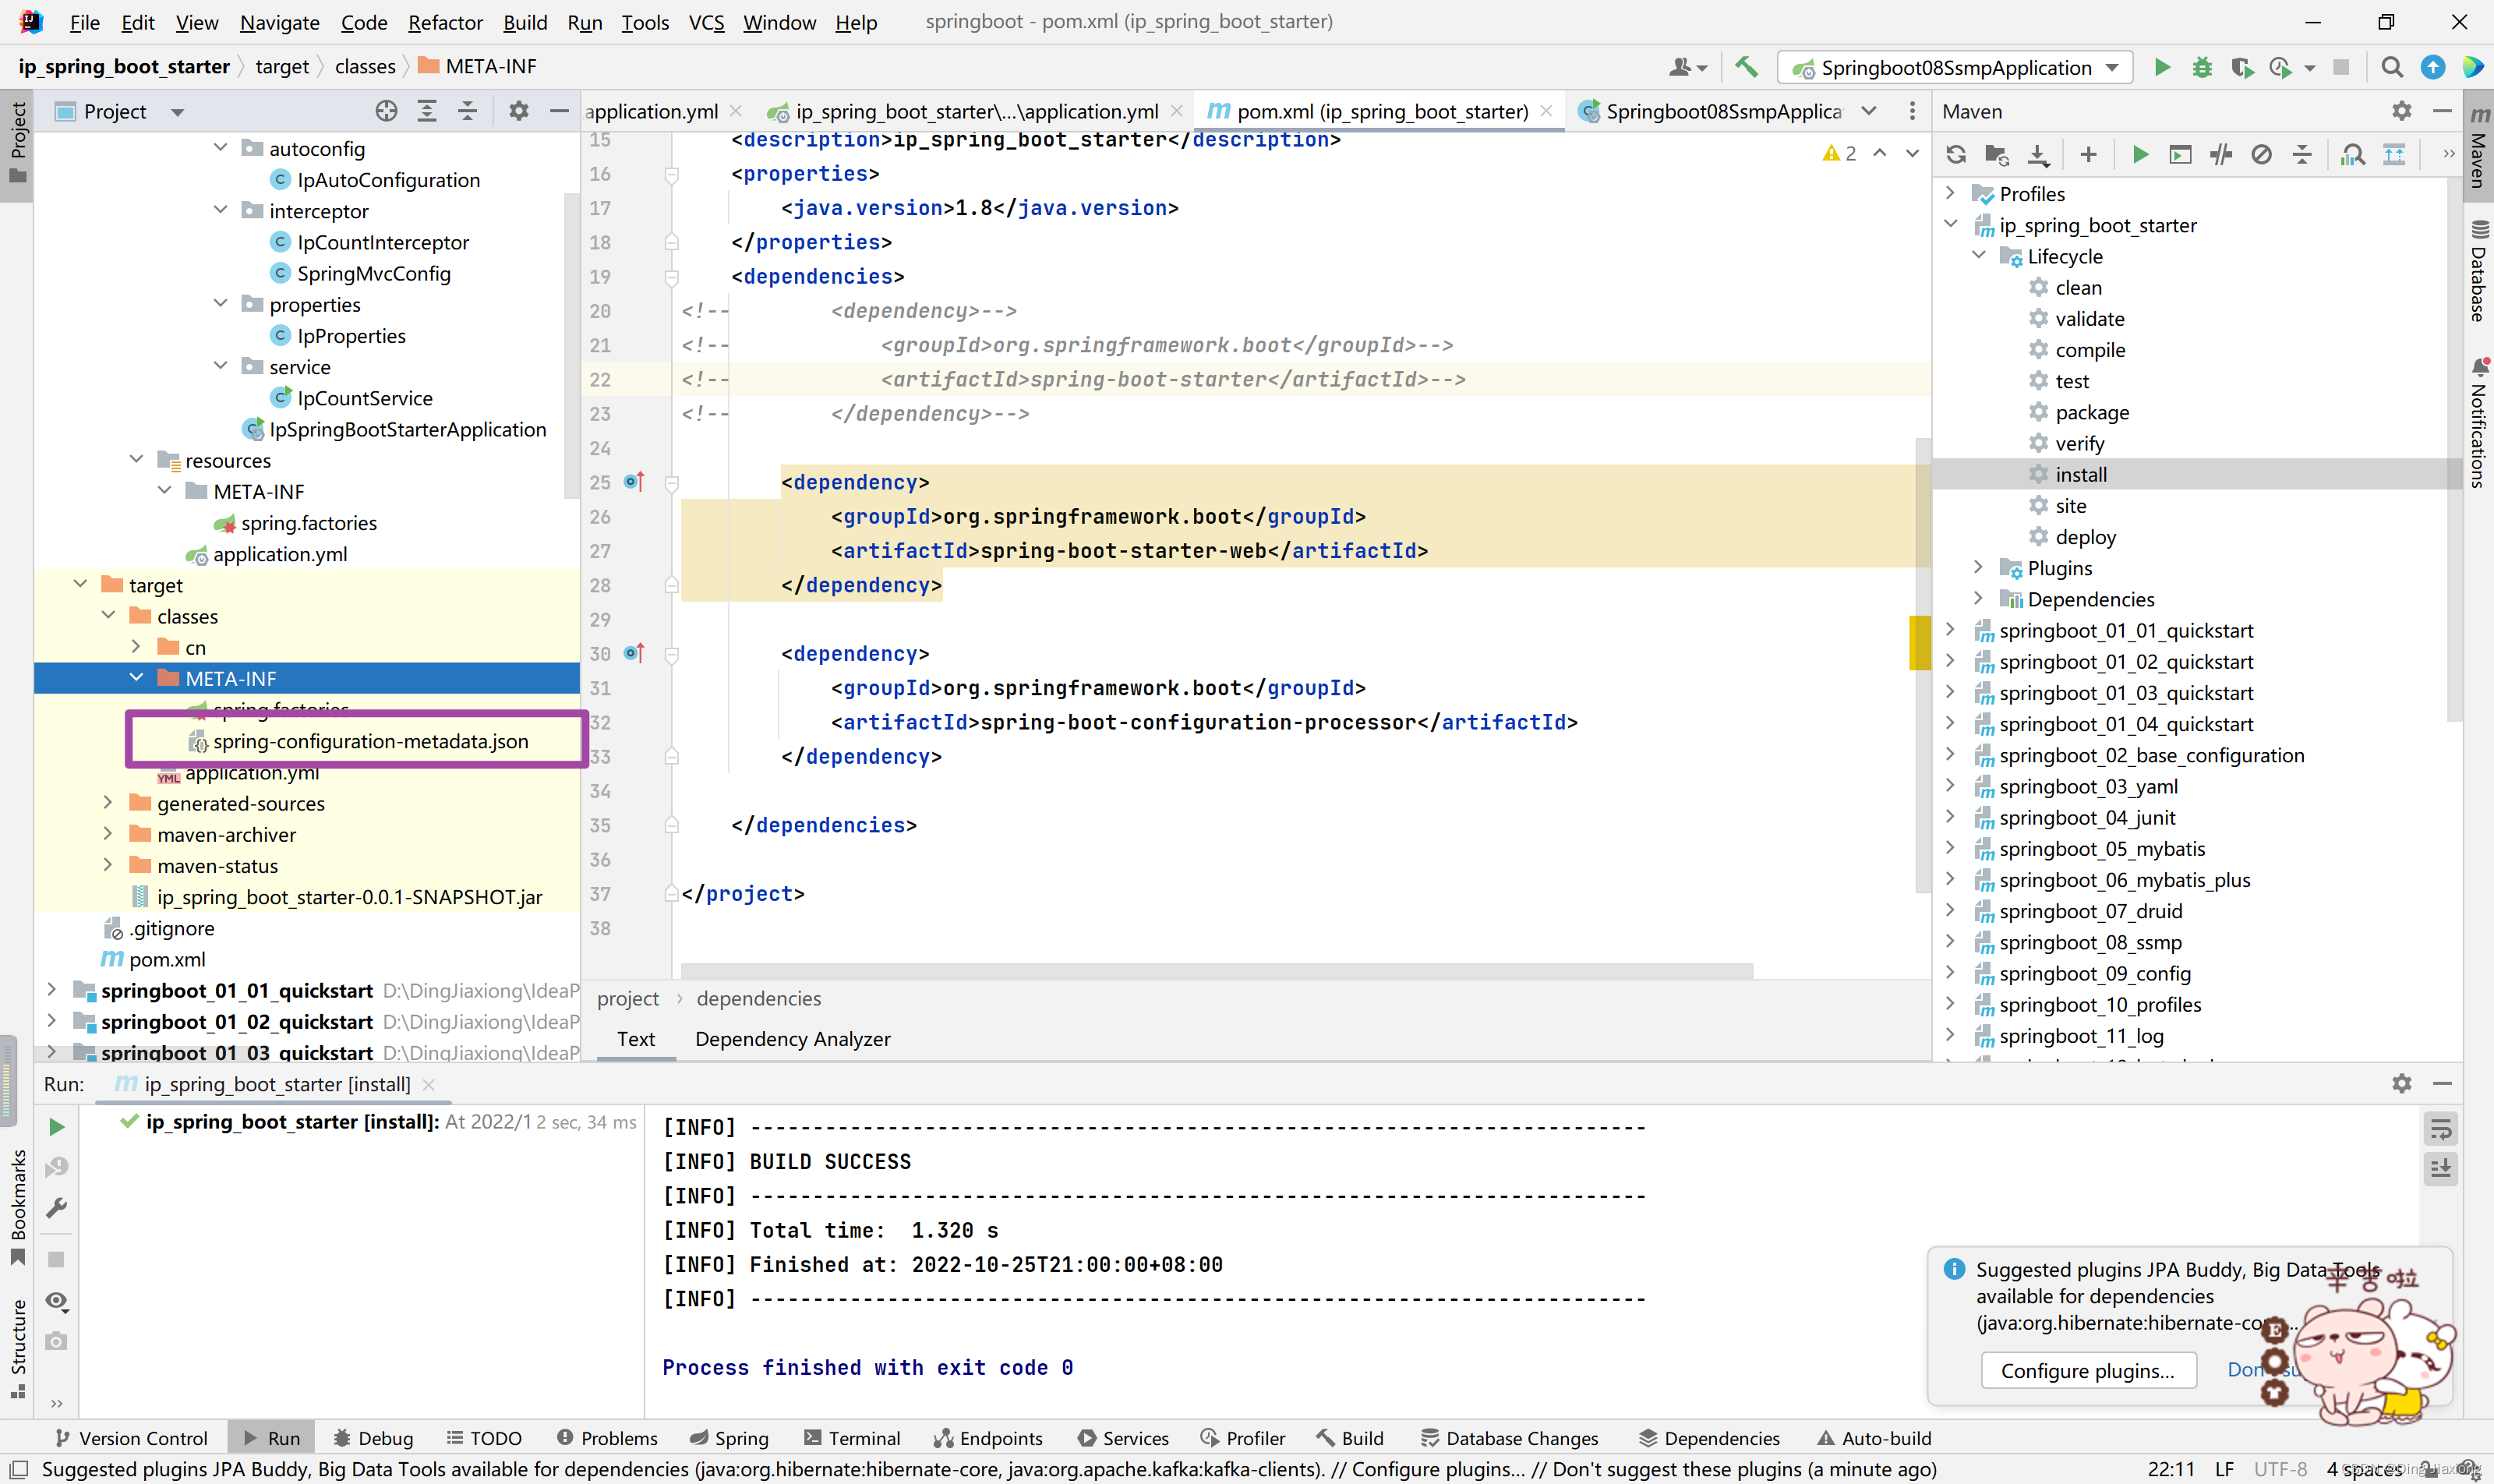Expand the cn folder under classes

click(x=136, y=646)
